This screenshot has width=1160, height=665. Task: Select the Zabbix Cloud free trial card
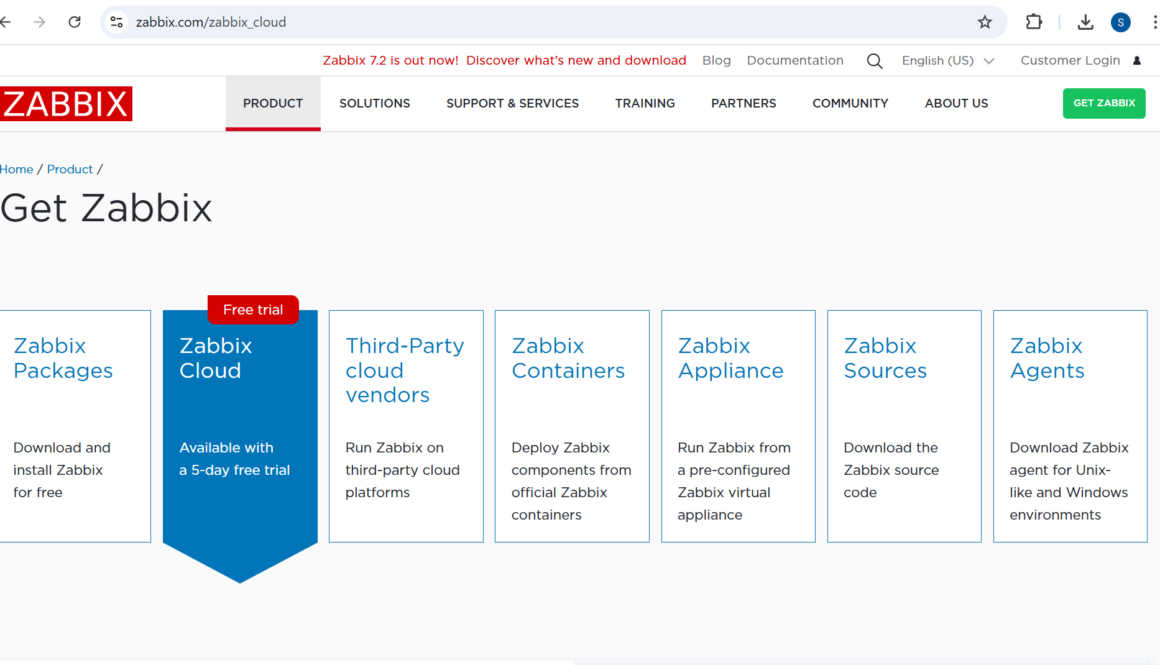click(x=240, y=430)
